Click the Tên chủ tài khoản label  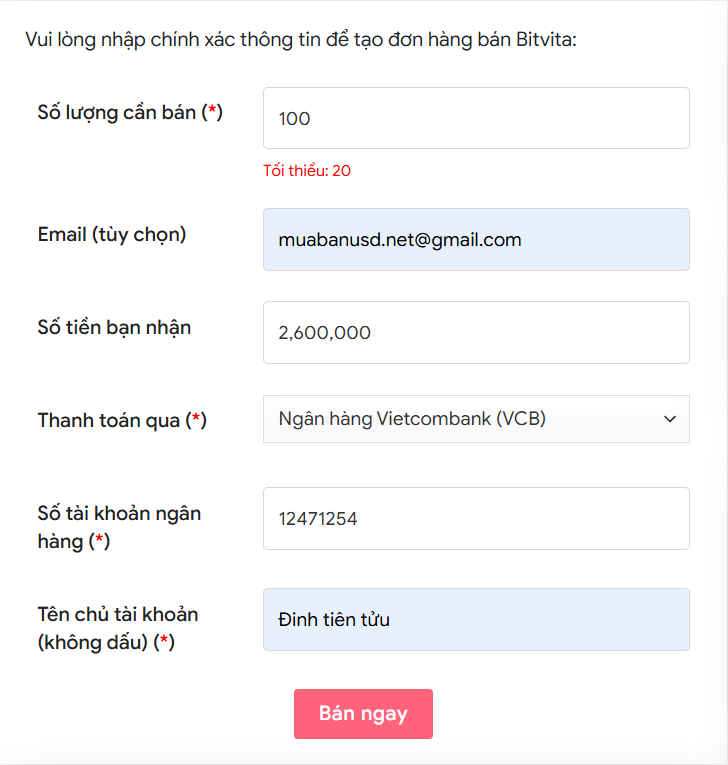(x=118, y=628)
